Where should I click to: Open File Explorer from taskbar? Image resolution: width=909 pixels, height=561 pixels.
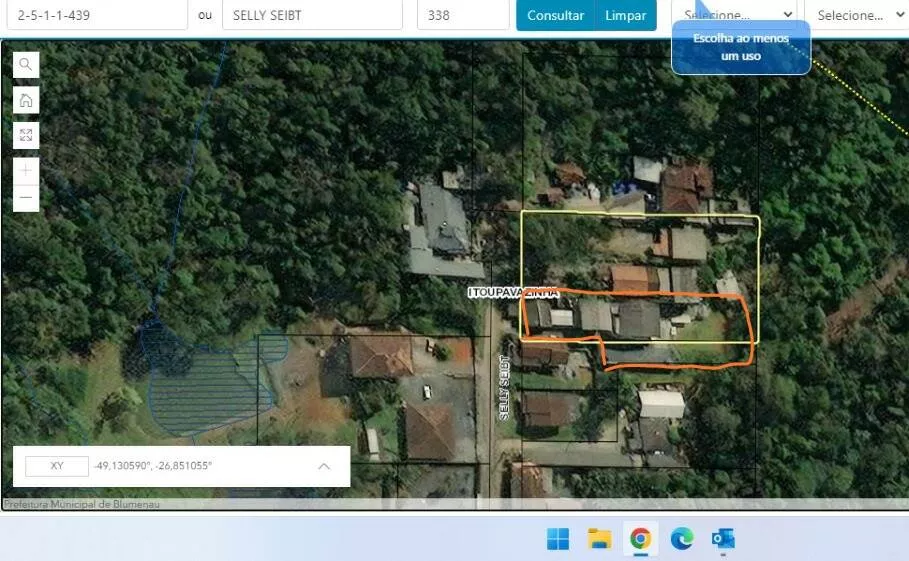tap(599, 538)
